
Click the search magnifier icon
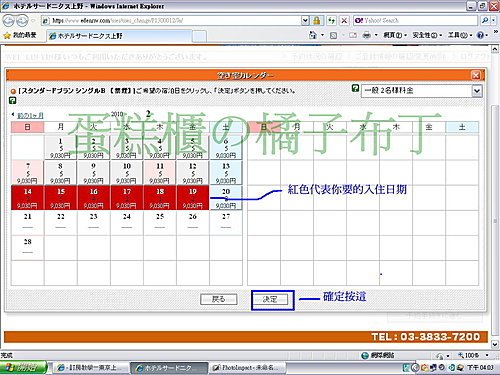pyautogui.click(x=485, y=21)
